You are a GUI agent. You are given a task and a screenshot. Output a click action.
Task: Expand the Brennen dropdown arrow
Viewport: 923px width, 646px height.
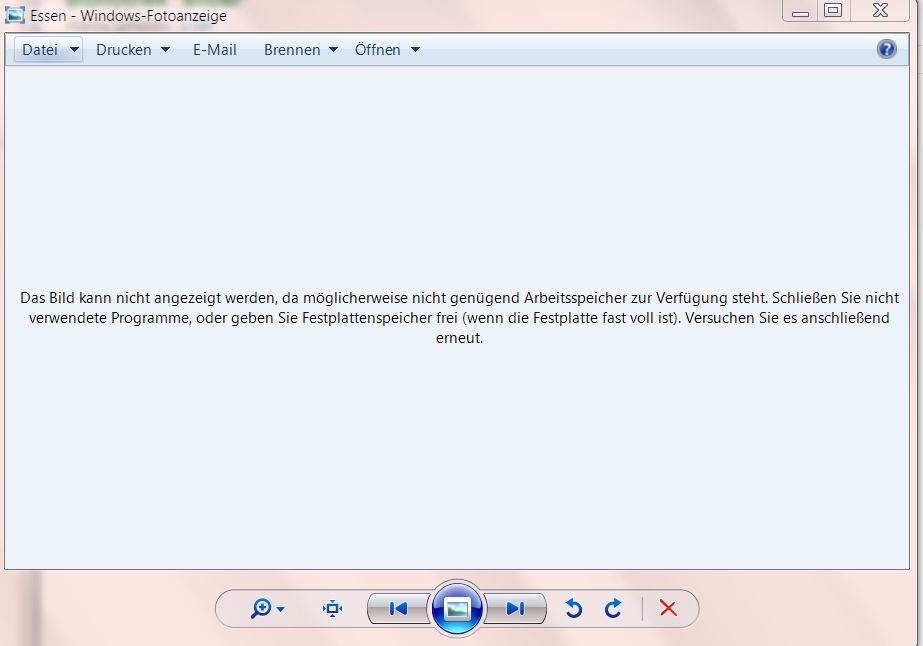(333, 50)
